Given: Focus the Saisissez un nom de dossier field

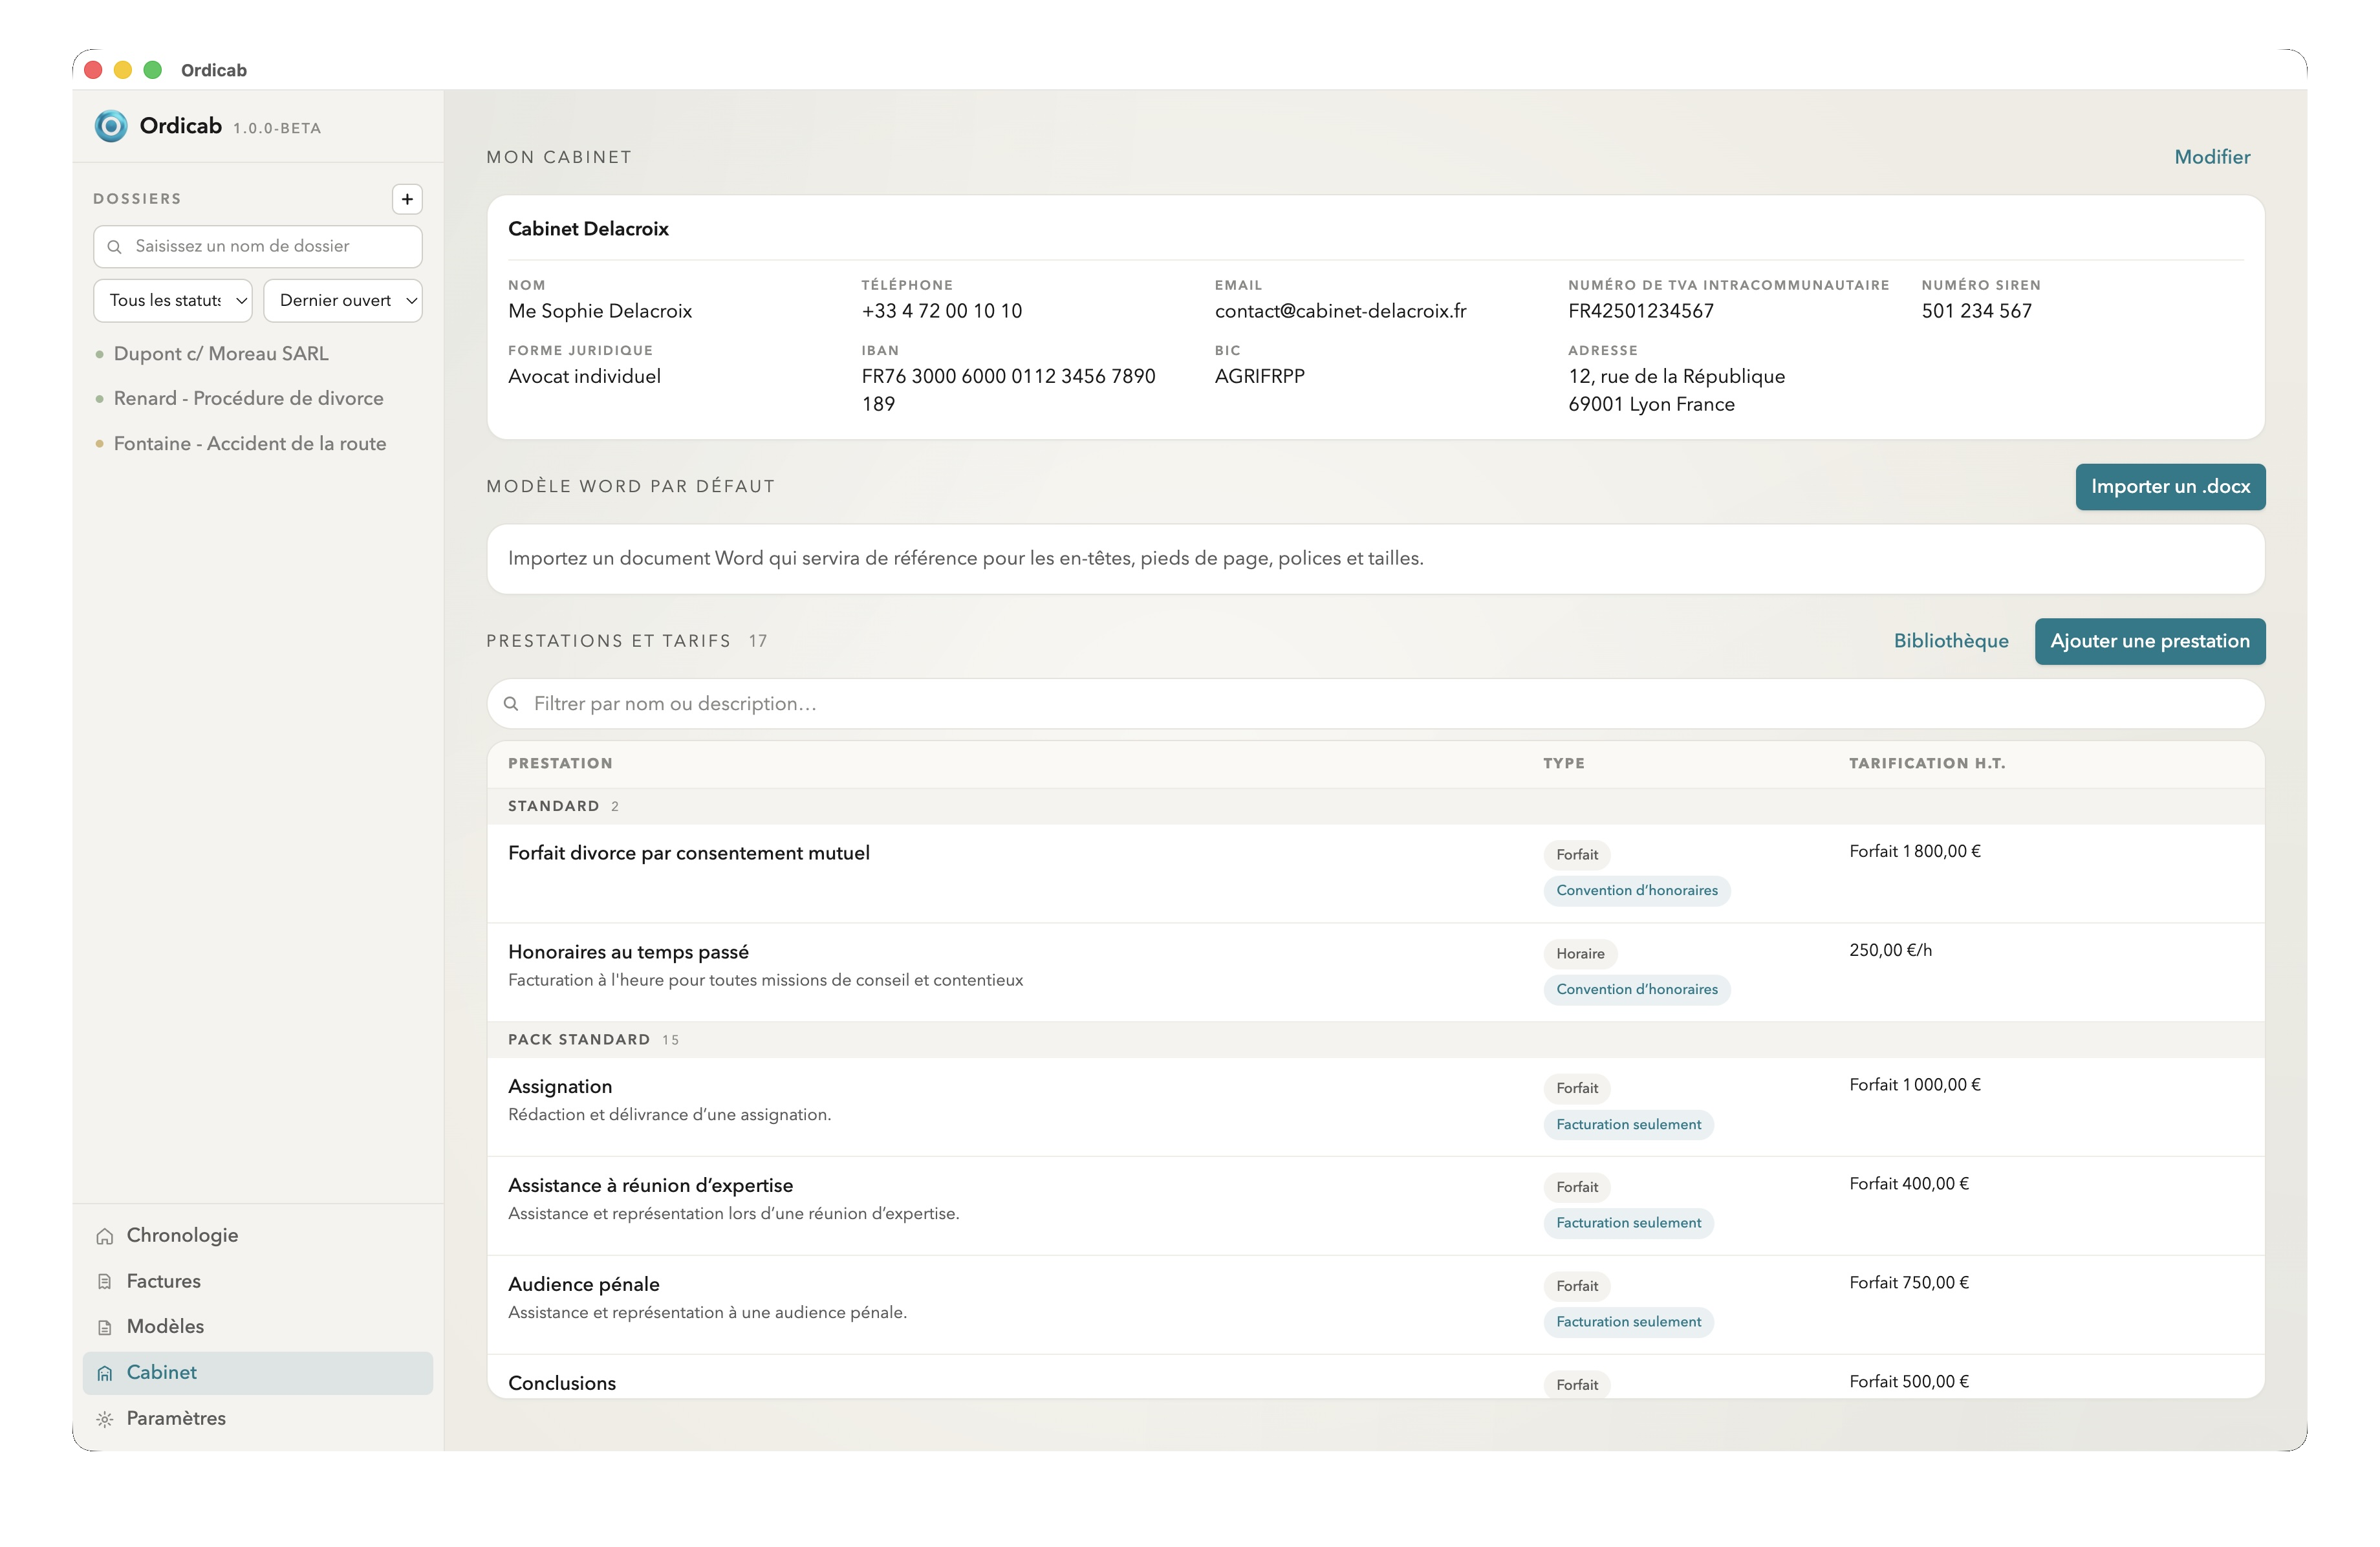Looking at the screenshot, I should pos(258,246).
